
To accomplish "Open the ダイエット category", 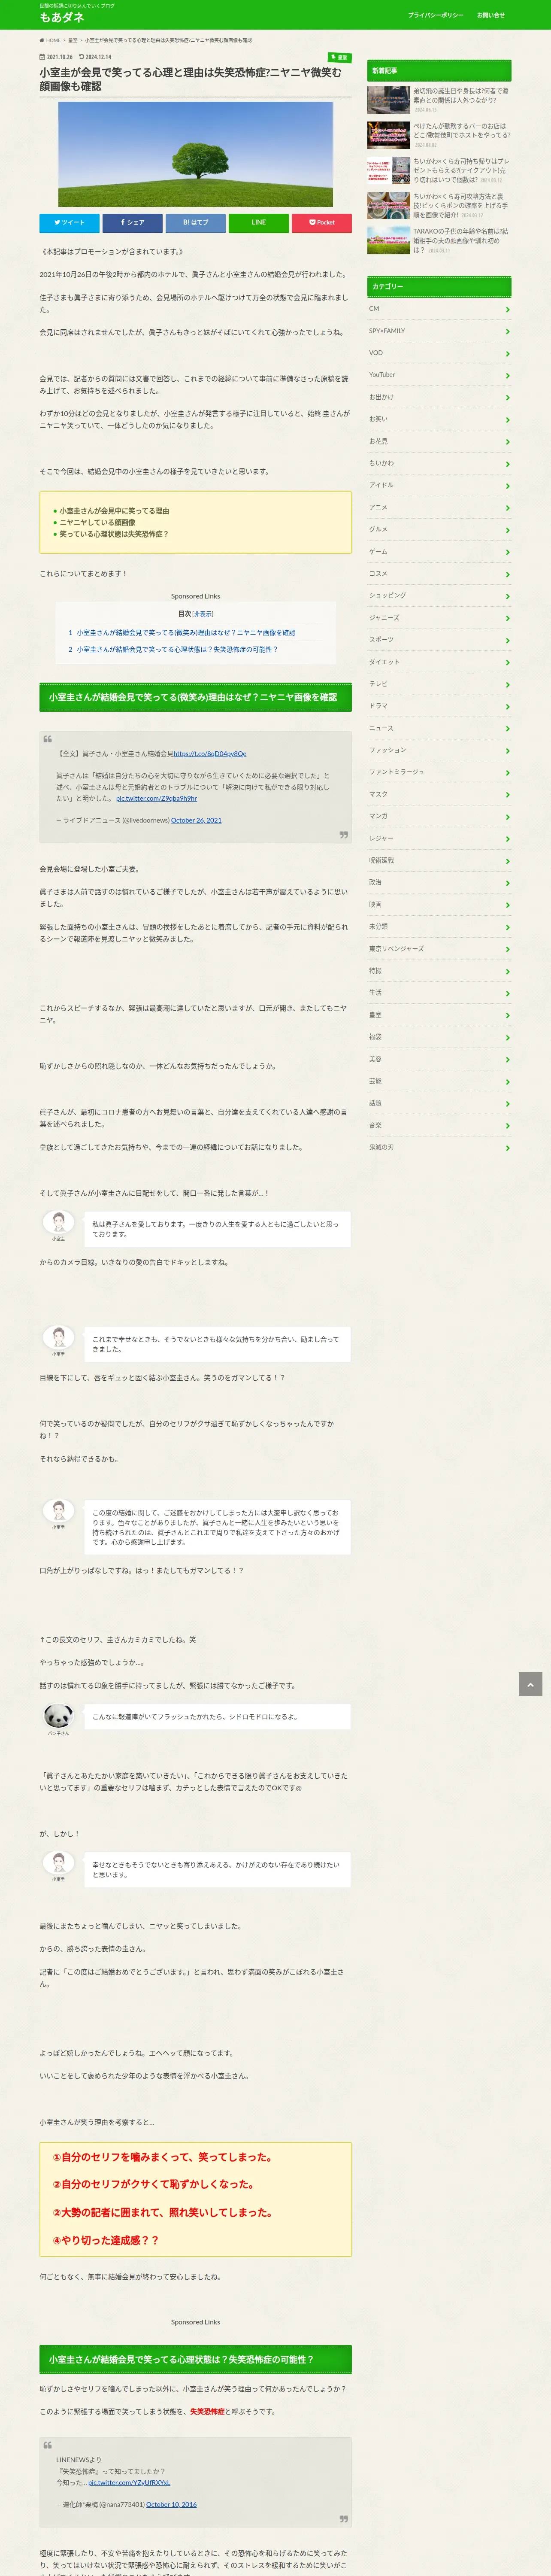I will click(x=439, y=662).
